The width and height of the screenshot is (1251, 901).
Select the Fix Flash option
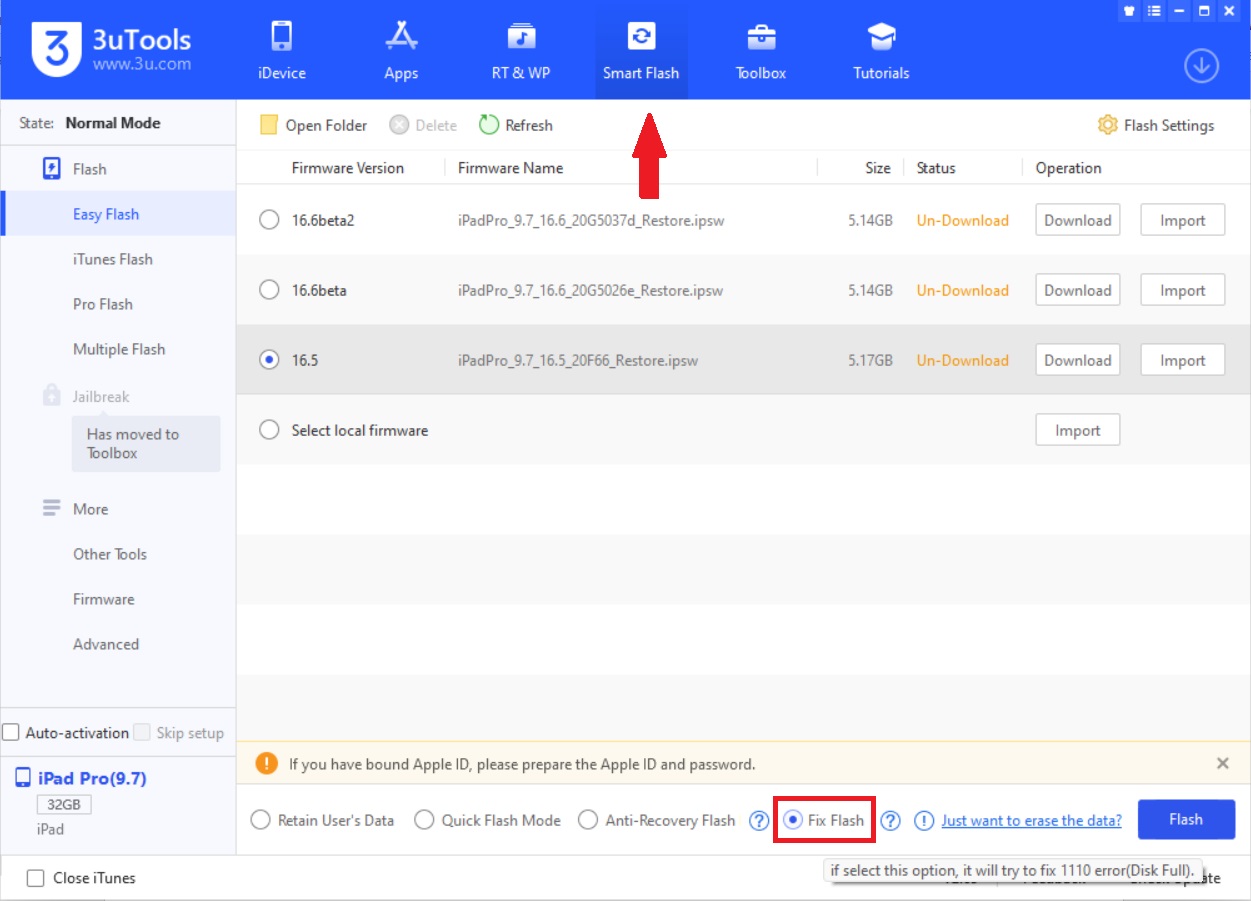click(x=792, y=820)
